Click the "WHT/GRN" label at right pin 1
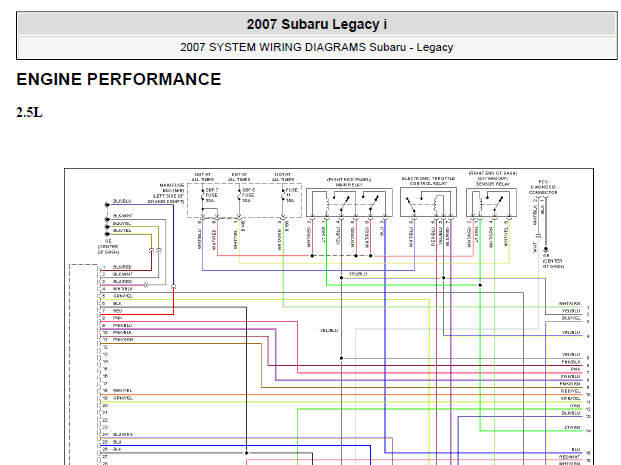This screenshot has height=465, width=621. (x=570, y=304)
